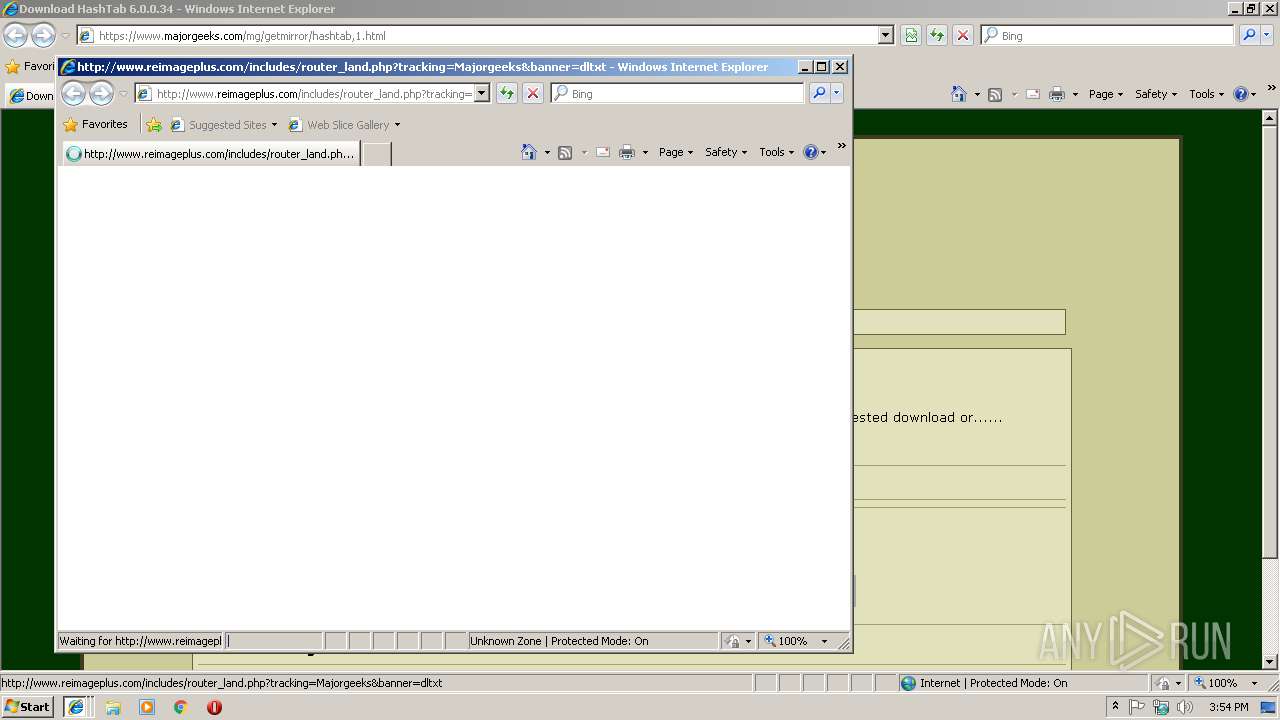Click Add to Favorites Bar star icon

click(x=154, y=125)
